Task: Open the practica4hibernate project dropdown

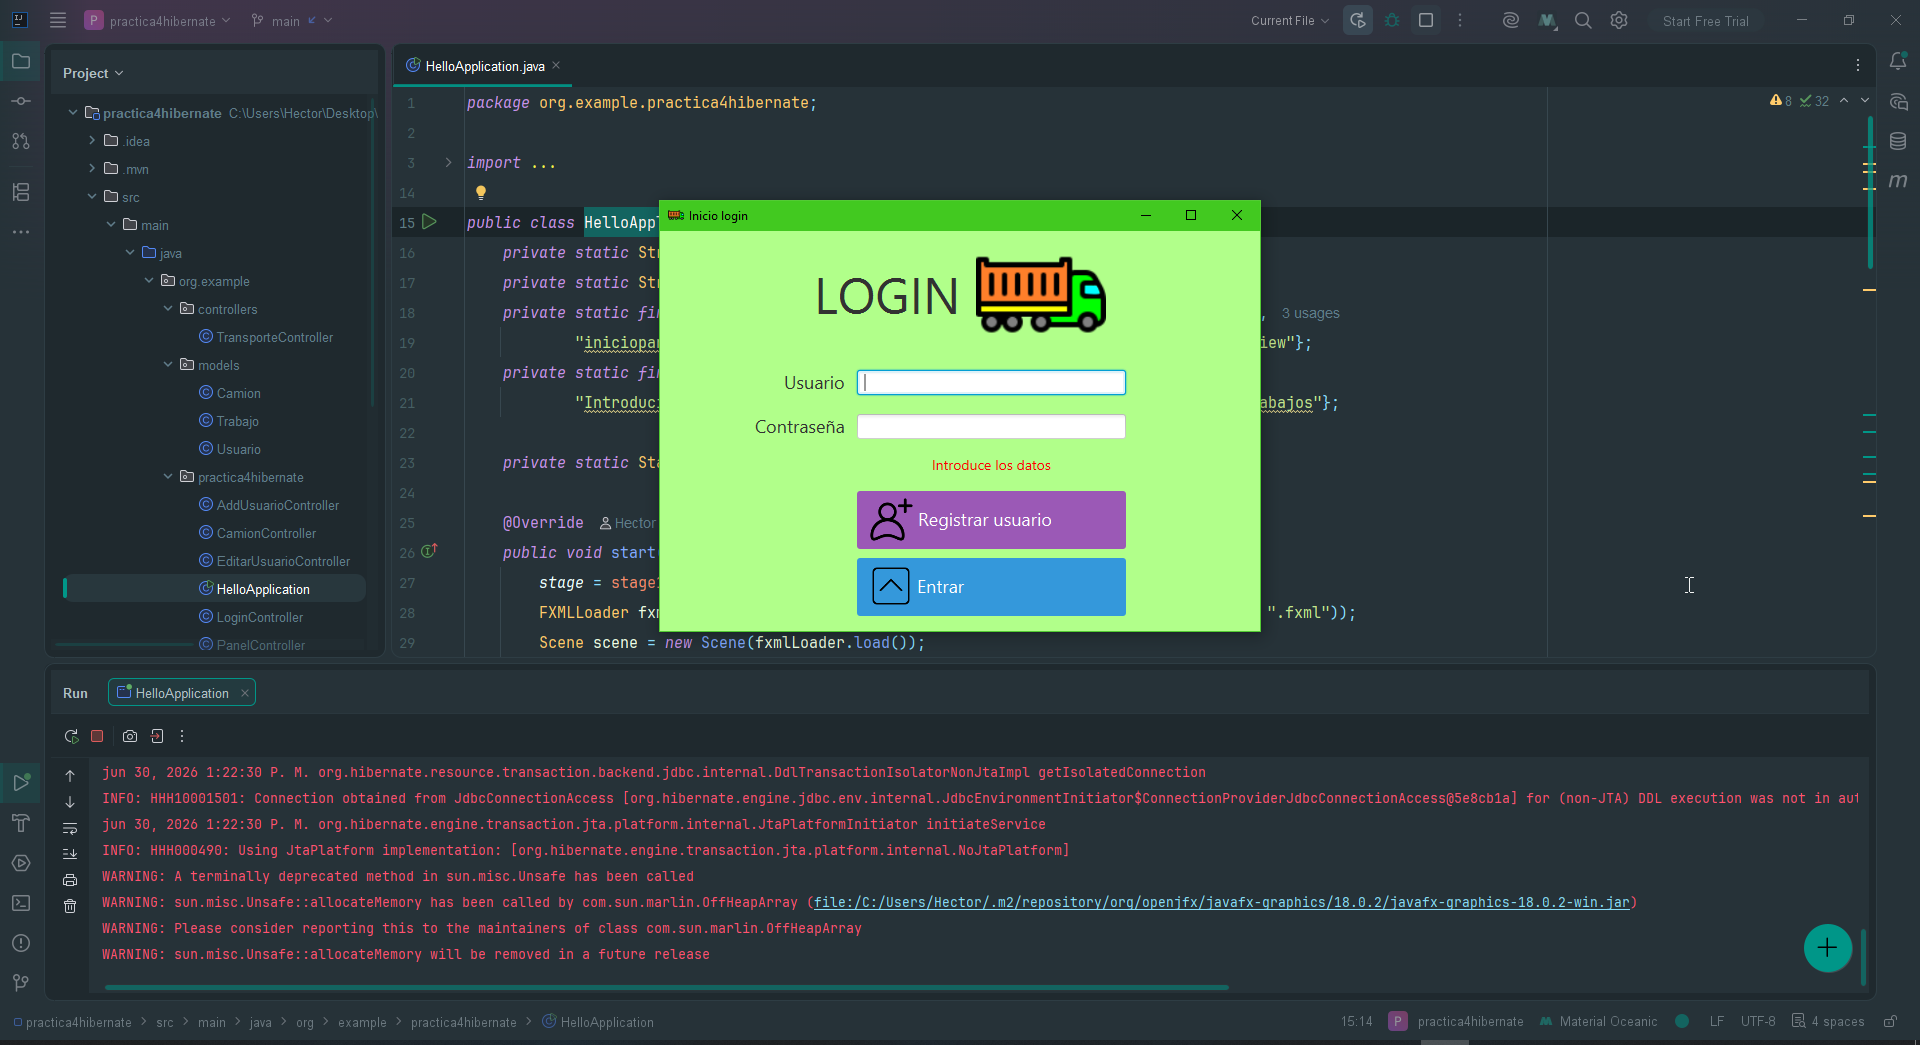Action: (x=158, y=20)
